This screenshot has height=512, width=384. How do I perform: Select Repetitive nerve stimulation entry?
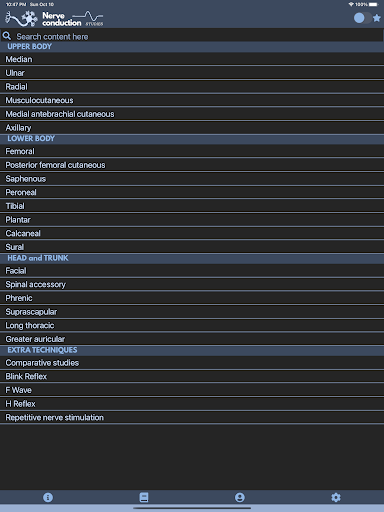pos(192,417)
